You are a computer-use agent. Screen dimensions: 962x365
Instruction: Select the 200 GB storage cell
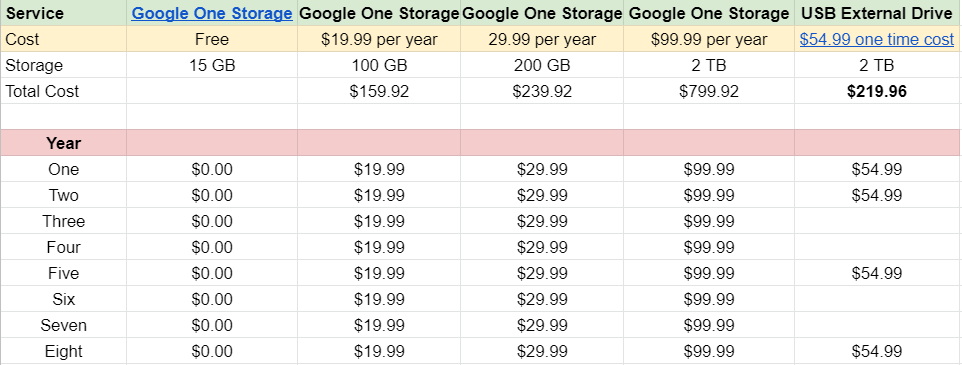tap(542, 65)
